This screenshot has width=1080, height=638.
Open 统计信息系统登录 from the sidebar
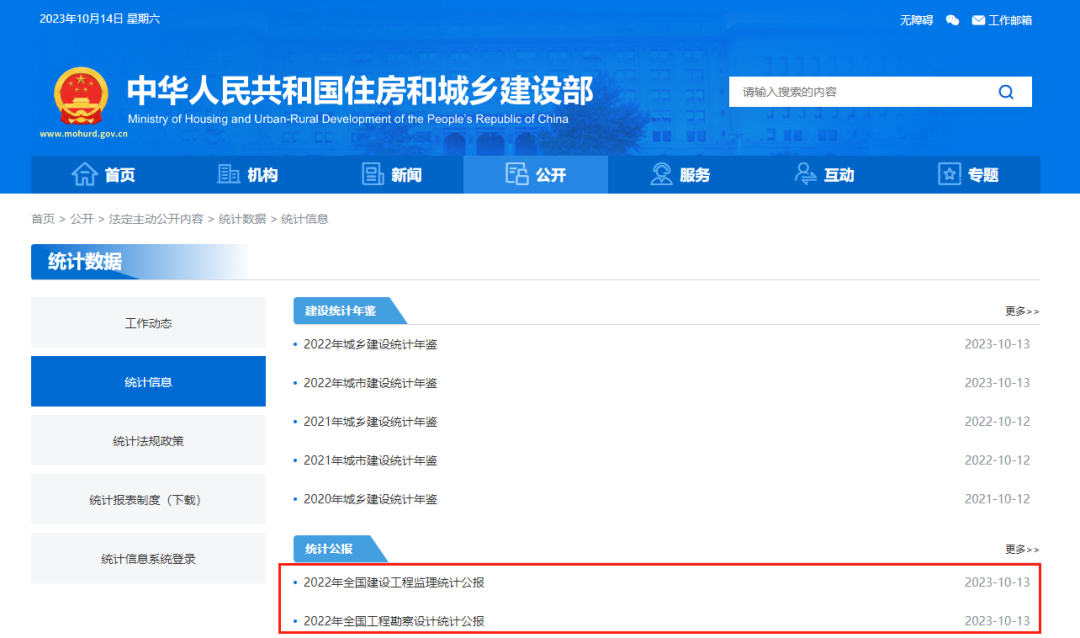pos(147,558)
